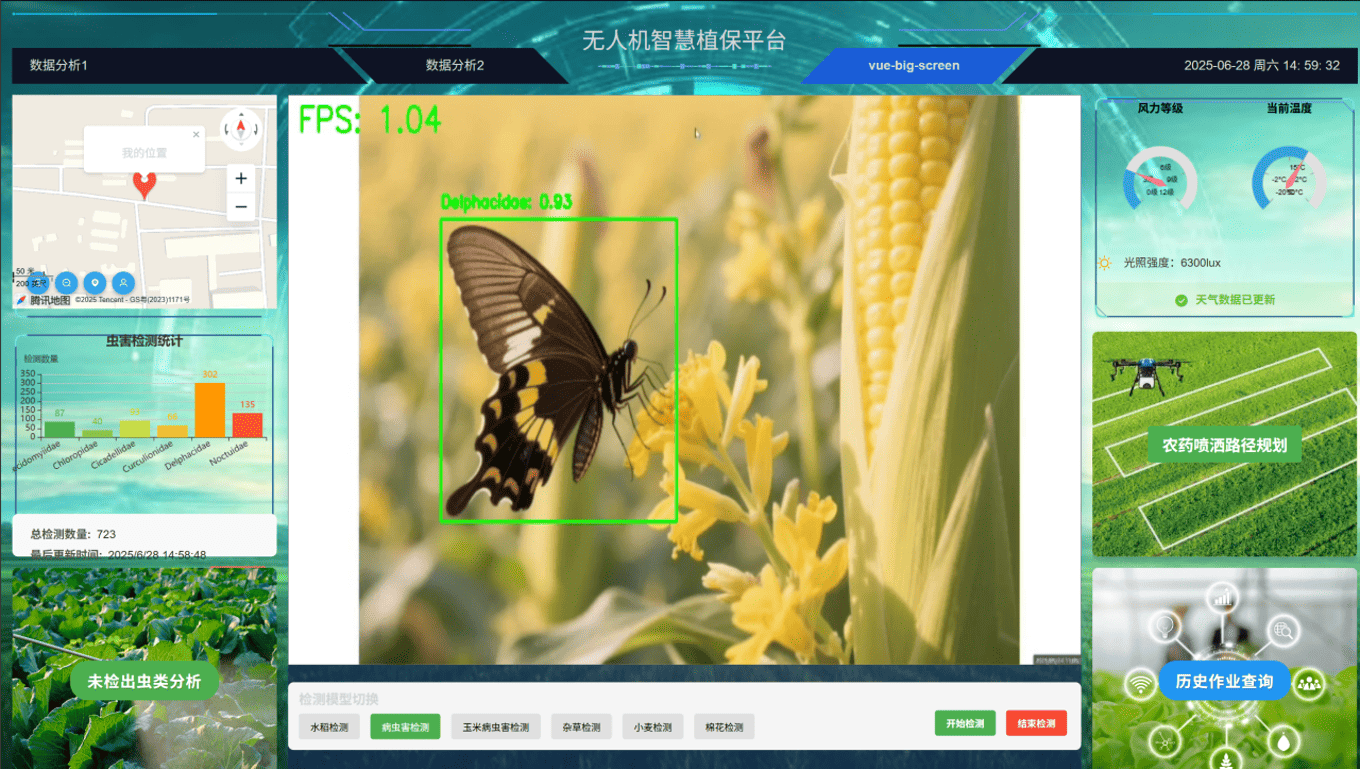
Task: Click bar-chart icon above 历史作业查询
Action: click(x=1221, y=598)
